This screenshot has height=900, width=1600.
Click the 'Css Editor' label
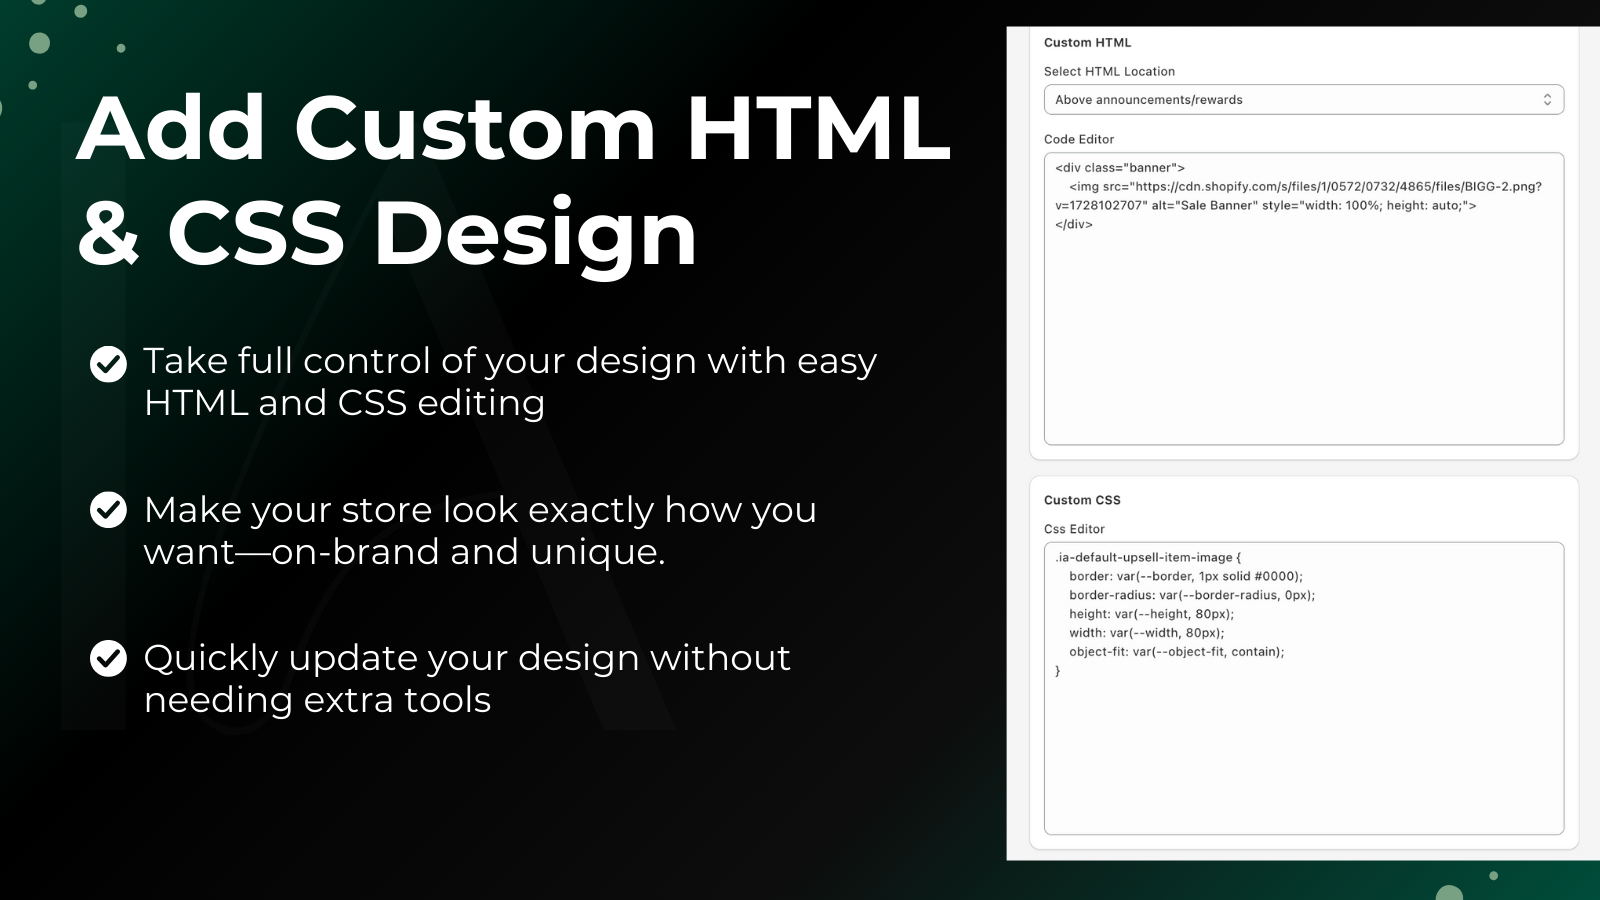[x=1074, y=529]
